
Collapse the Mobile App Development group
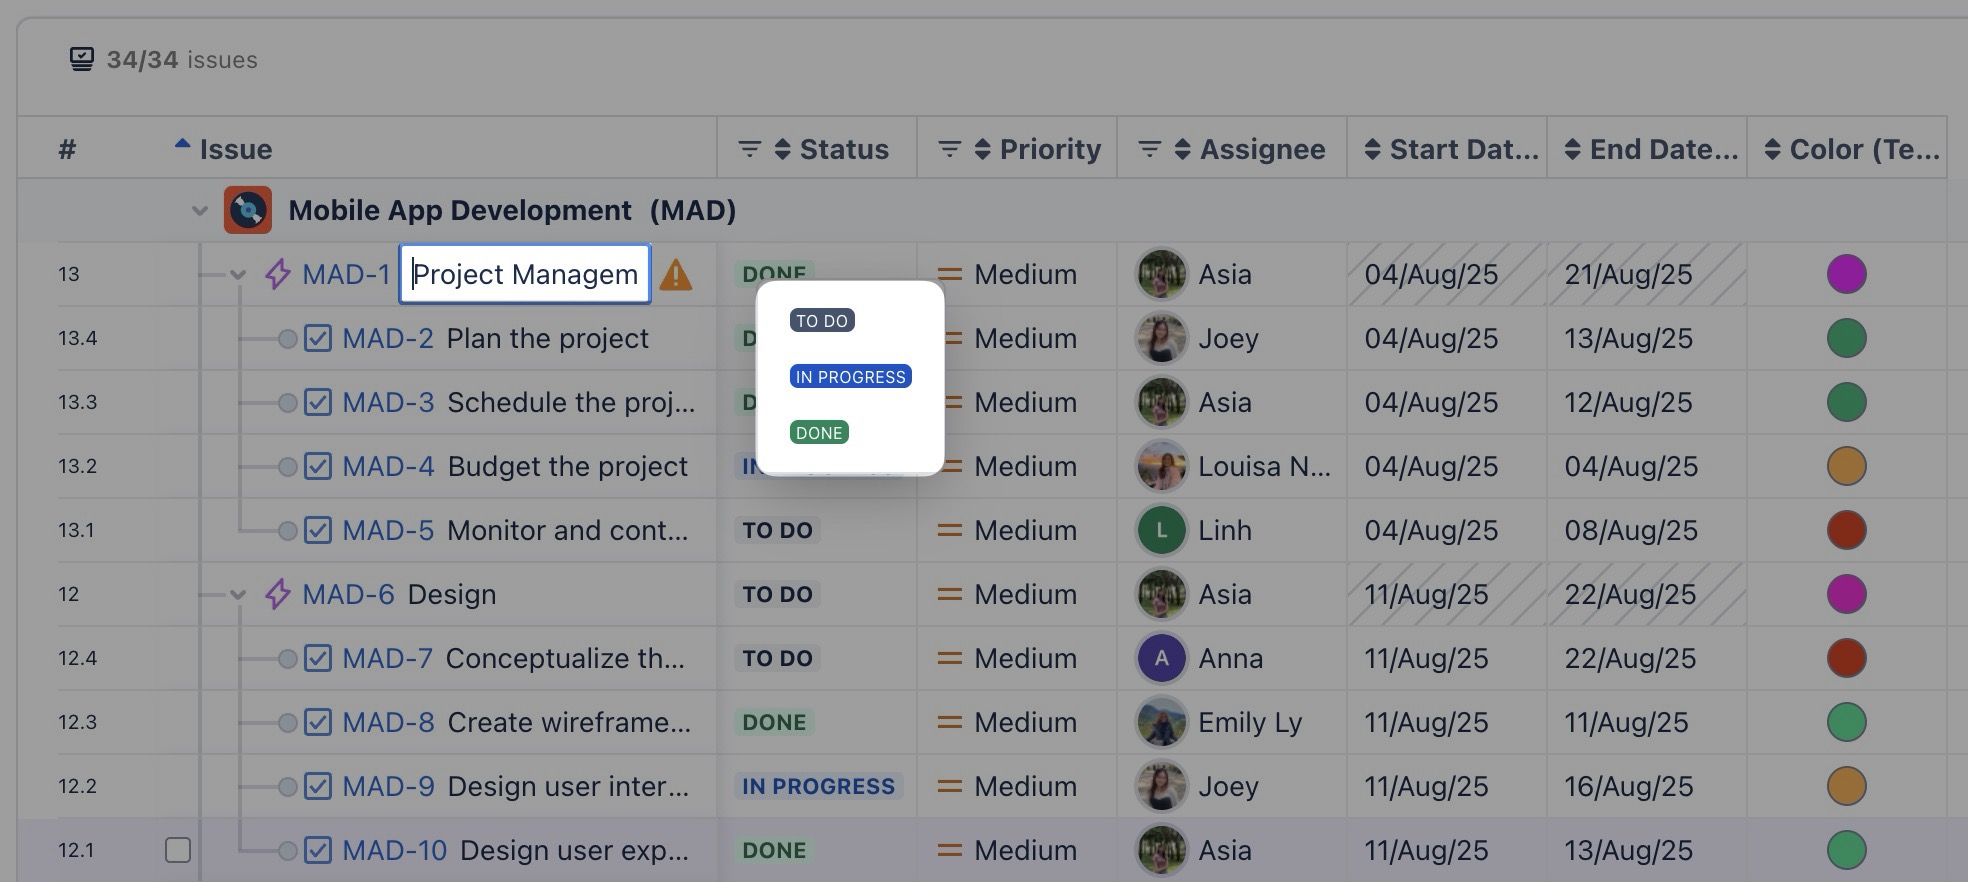200,211
